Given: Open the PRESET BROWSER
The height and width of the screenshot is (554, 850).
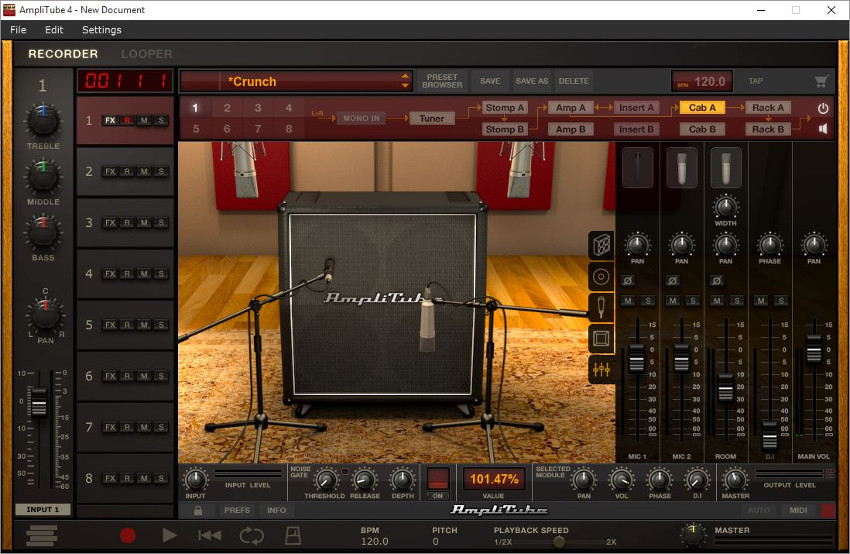Looking at the screenshot, I should 442,81.
